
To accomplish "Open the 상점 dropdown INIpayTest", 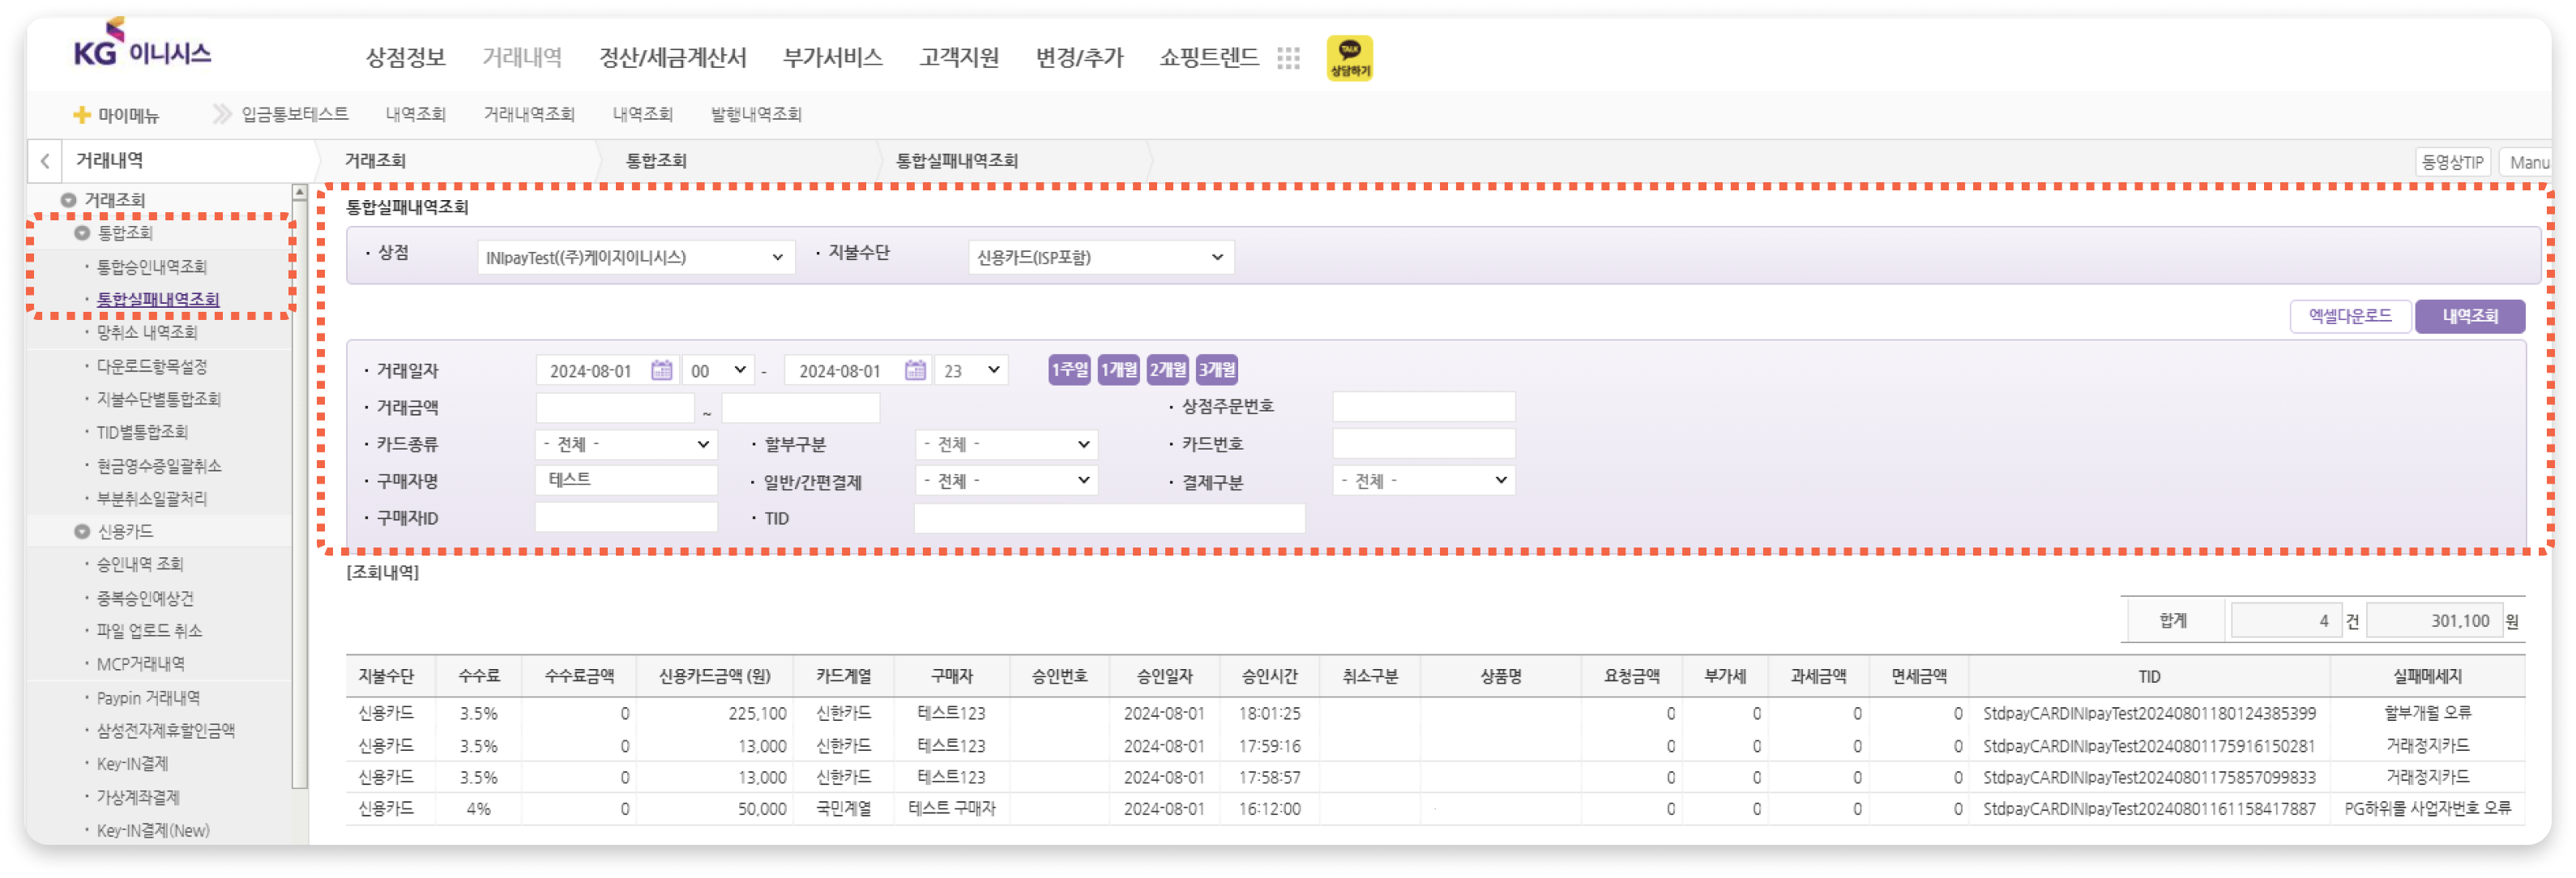I will click(x=635, y=257).
